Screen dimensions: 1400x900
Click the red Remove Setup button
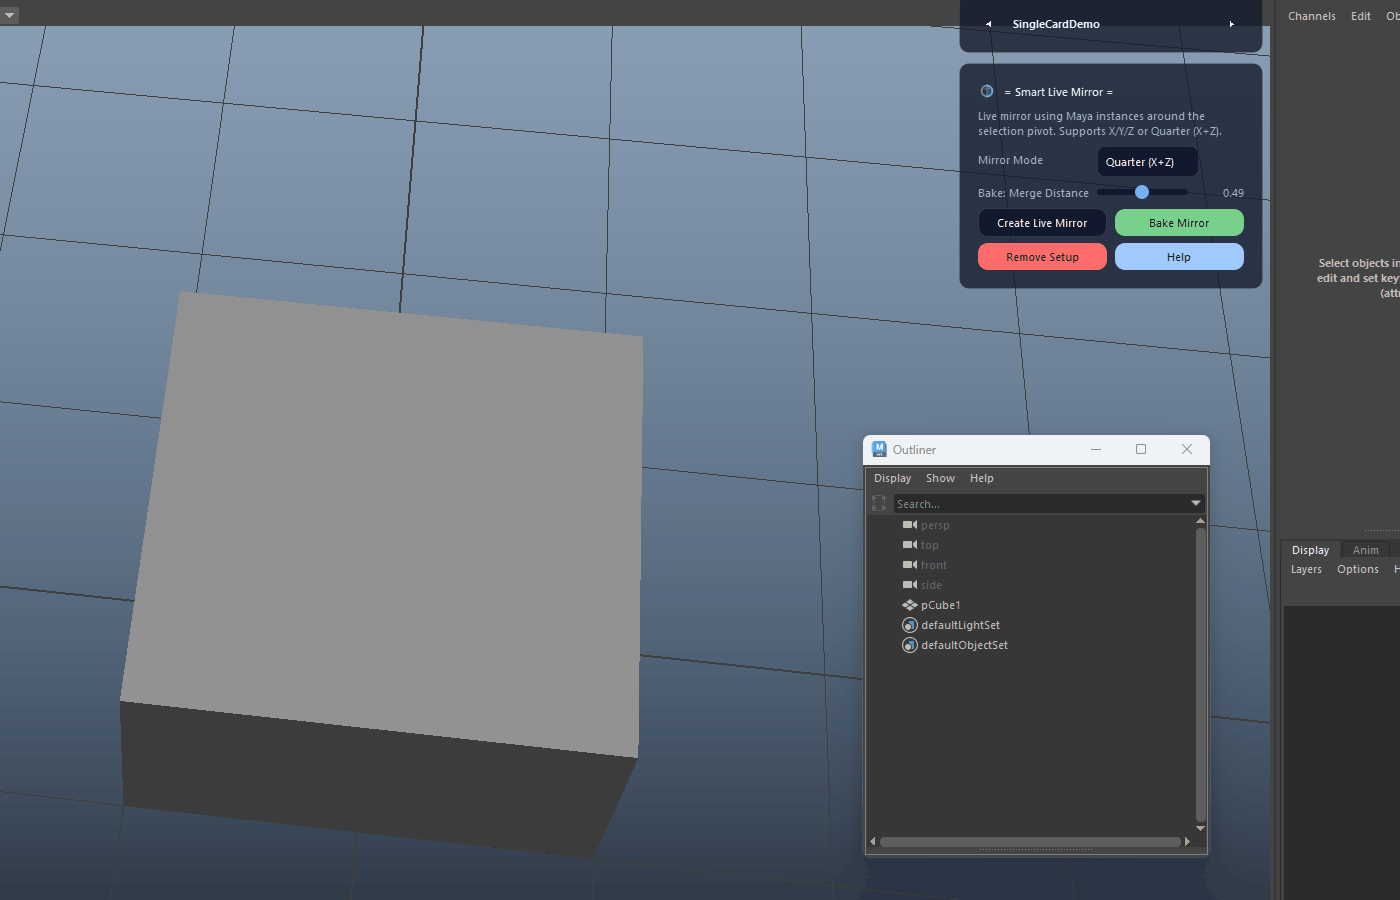click(1042, 257)
